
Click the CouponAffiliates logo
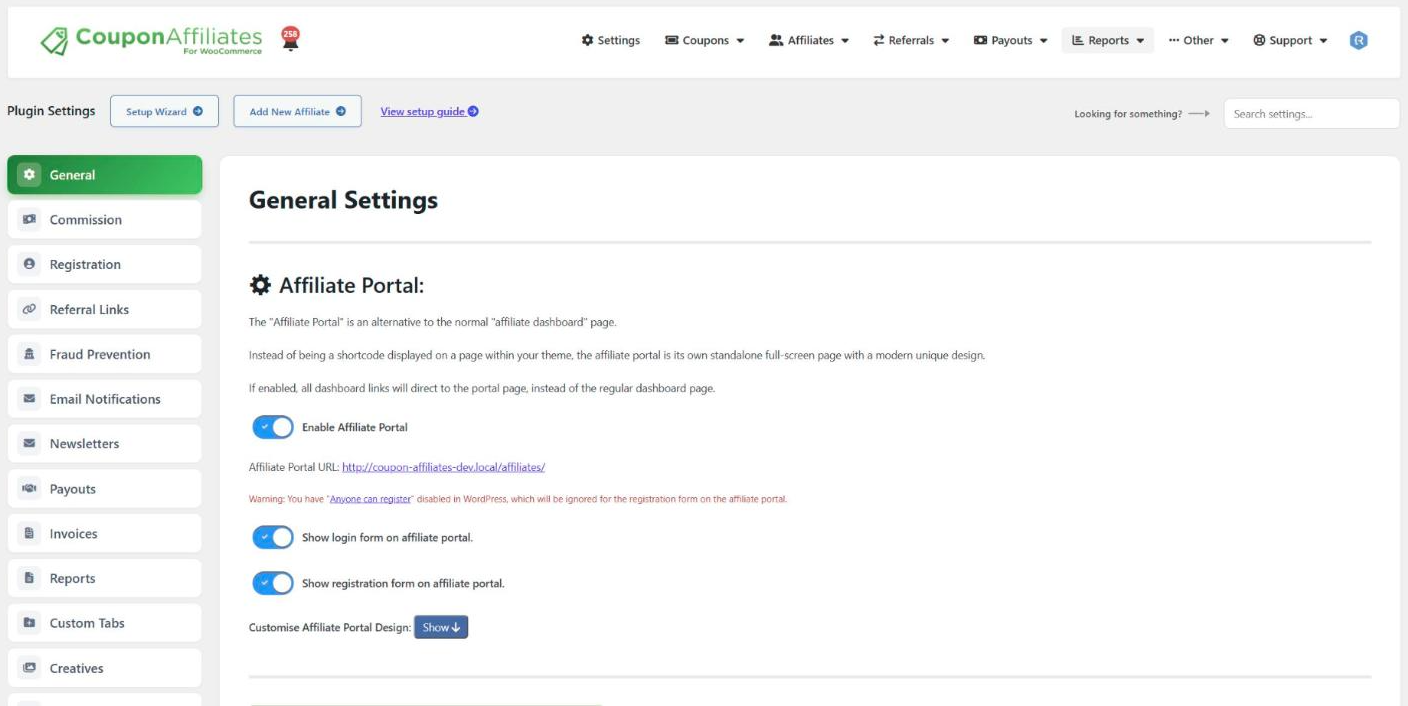(152, 40)
